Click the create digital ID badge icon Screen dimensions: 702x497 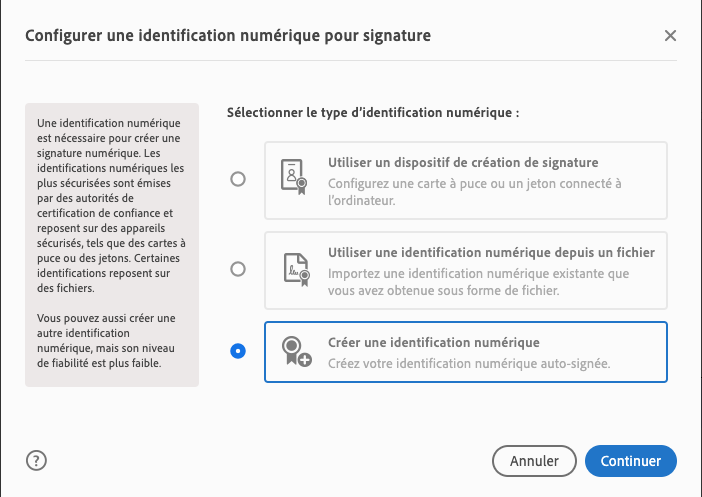[x=293, y=352]
